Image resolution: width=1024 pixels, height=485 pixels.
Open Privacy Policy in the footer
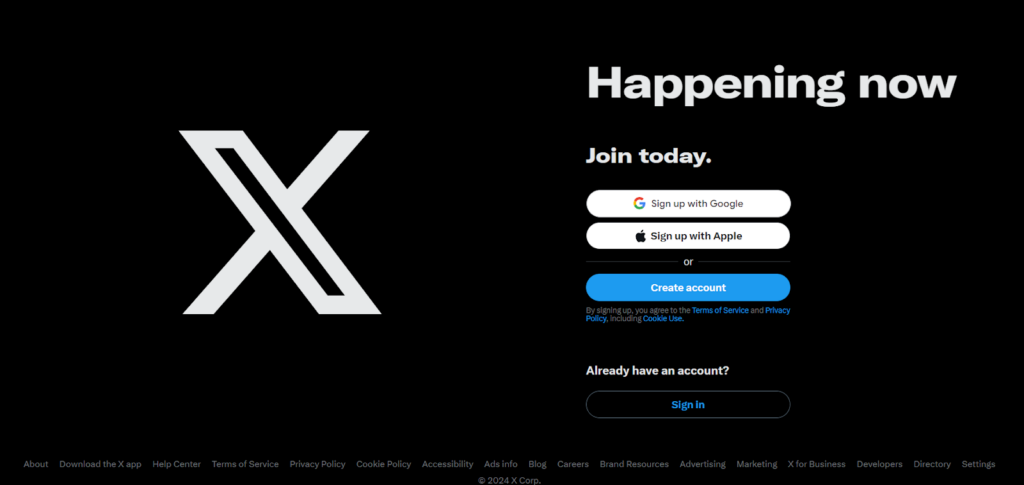(317, 464)
